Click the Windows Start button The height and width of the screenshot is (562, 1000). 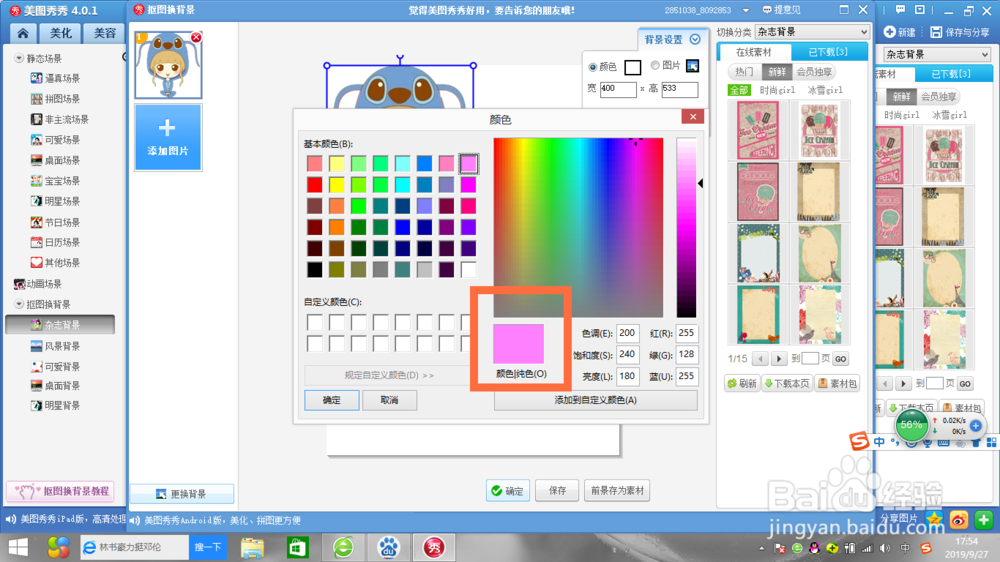click(x=18, y=547)
